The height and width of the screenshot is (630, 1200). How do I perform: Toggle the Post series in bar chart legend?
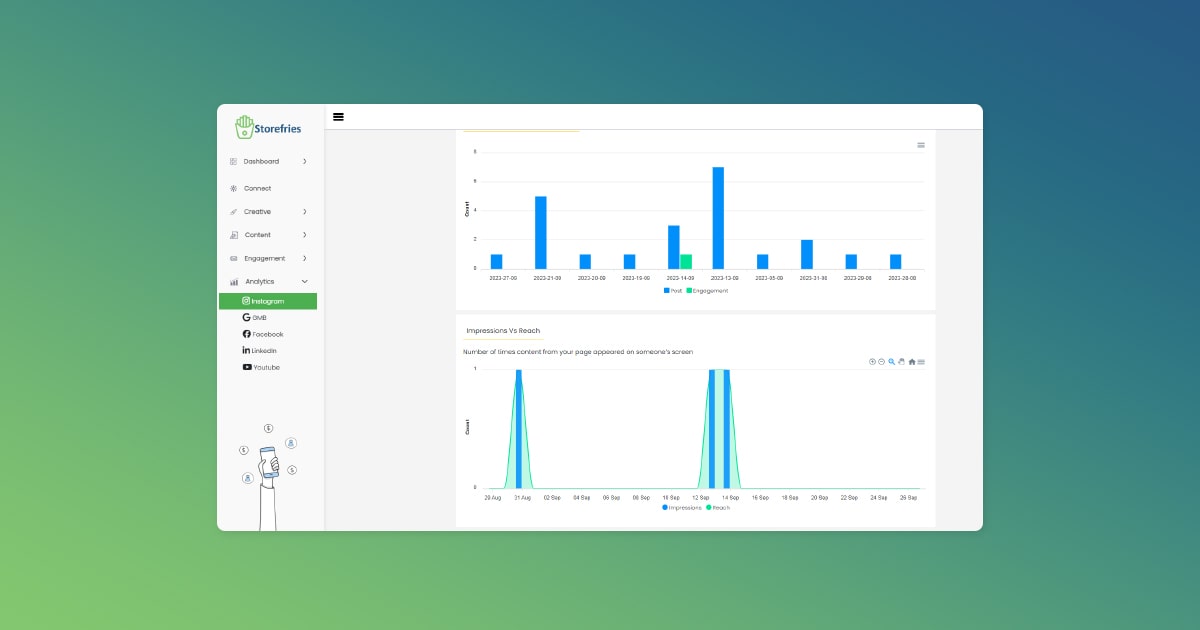coord(673,290)
